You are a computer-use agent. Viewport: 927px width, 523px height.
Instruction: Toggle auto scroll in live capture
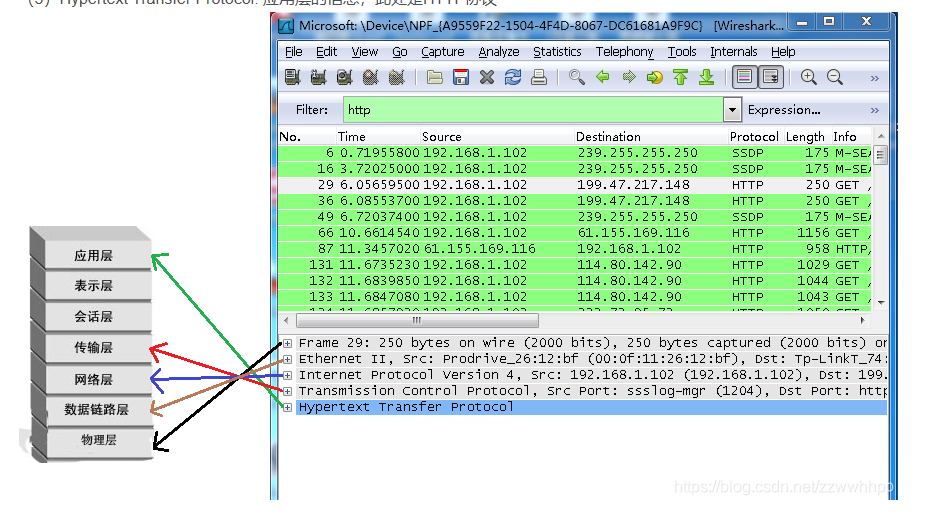click(x=771, y=77)
